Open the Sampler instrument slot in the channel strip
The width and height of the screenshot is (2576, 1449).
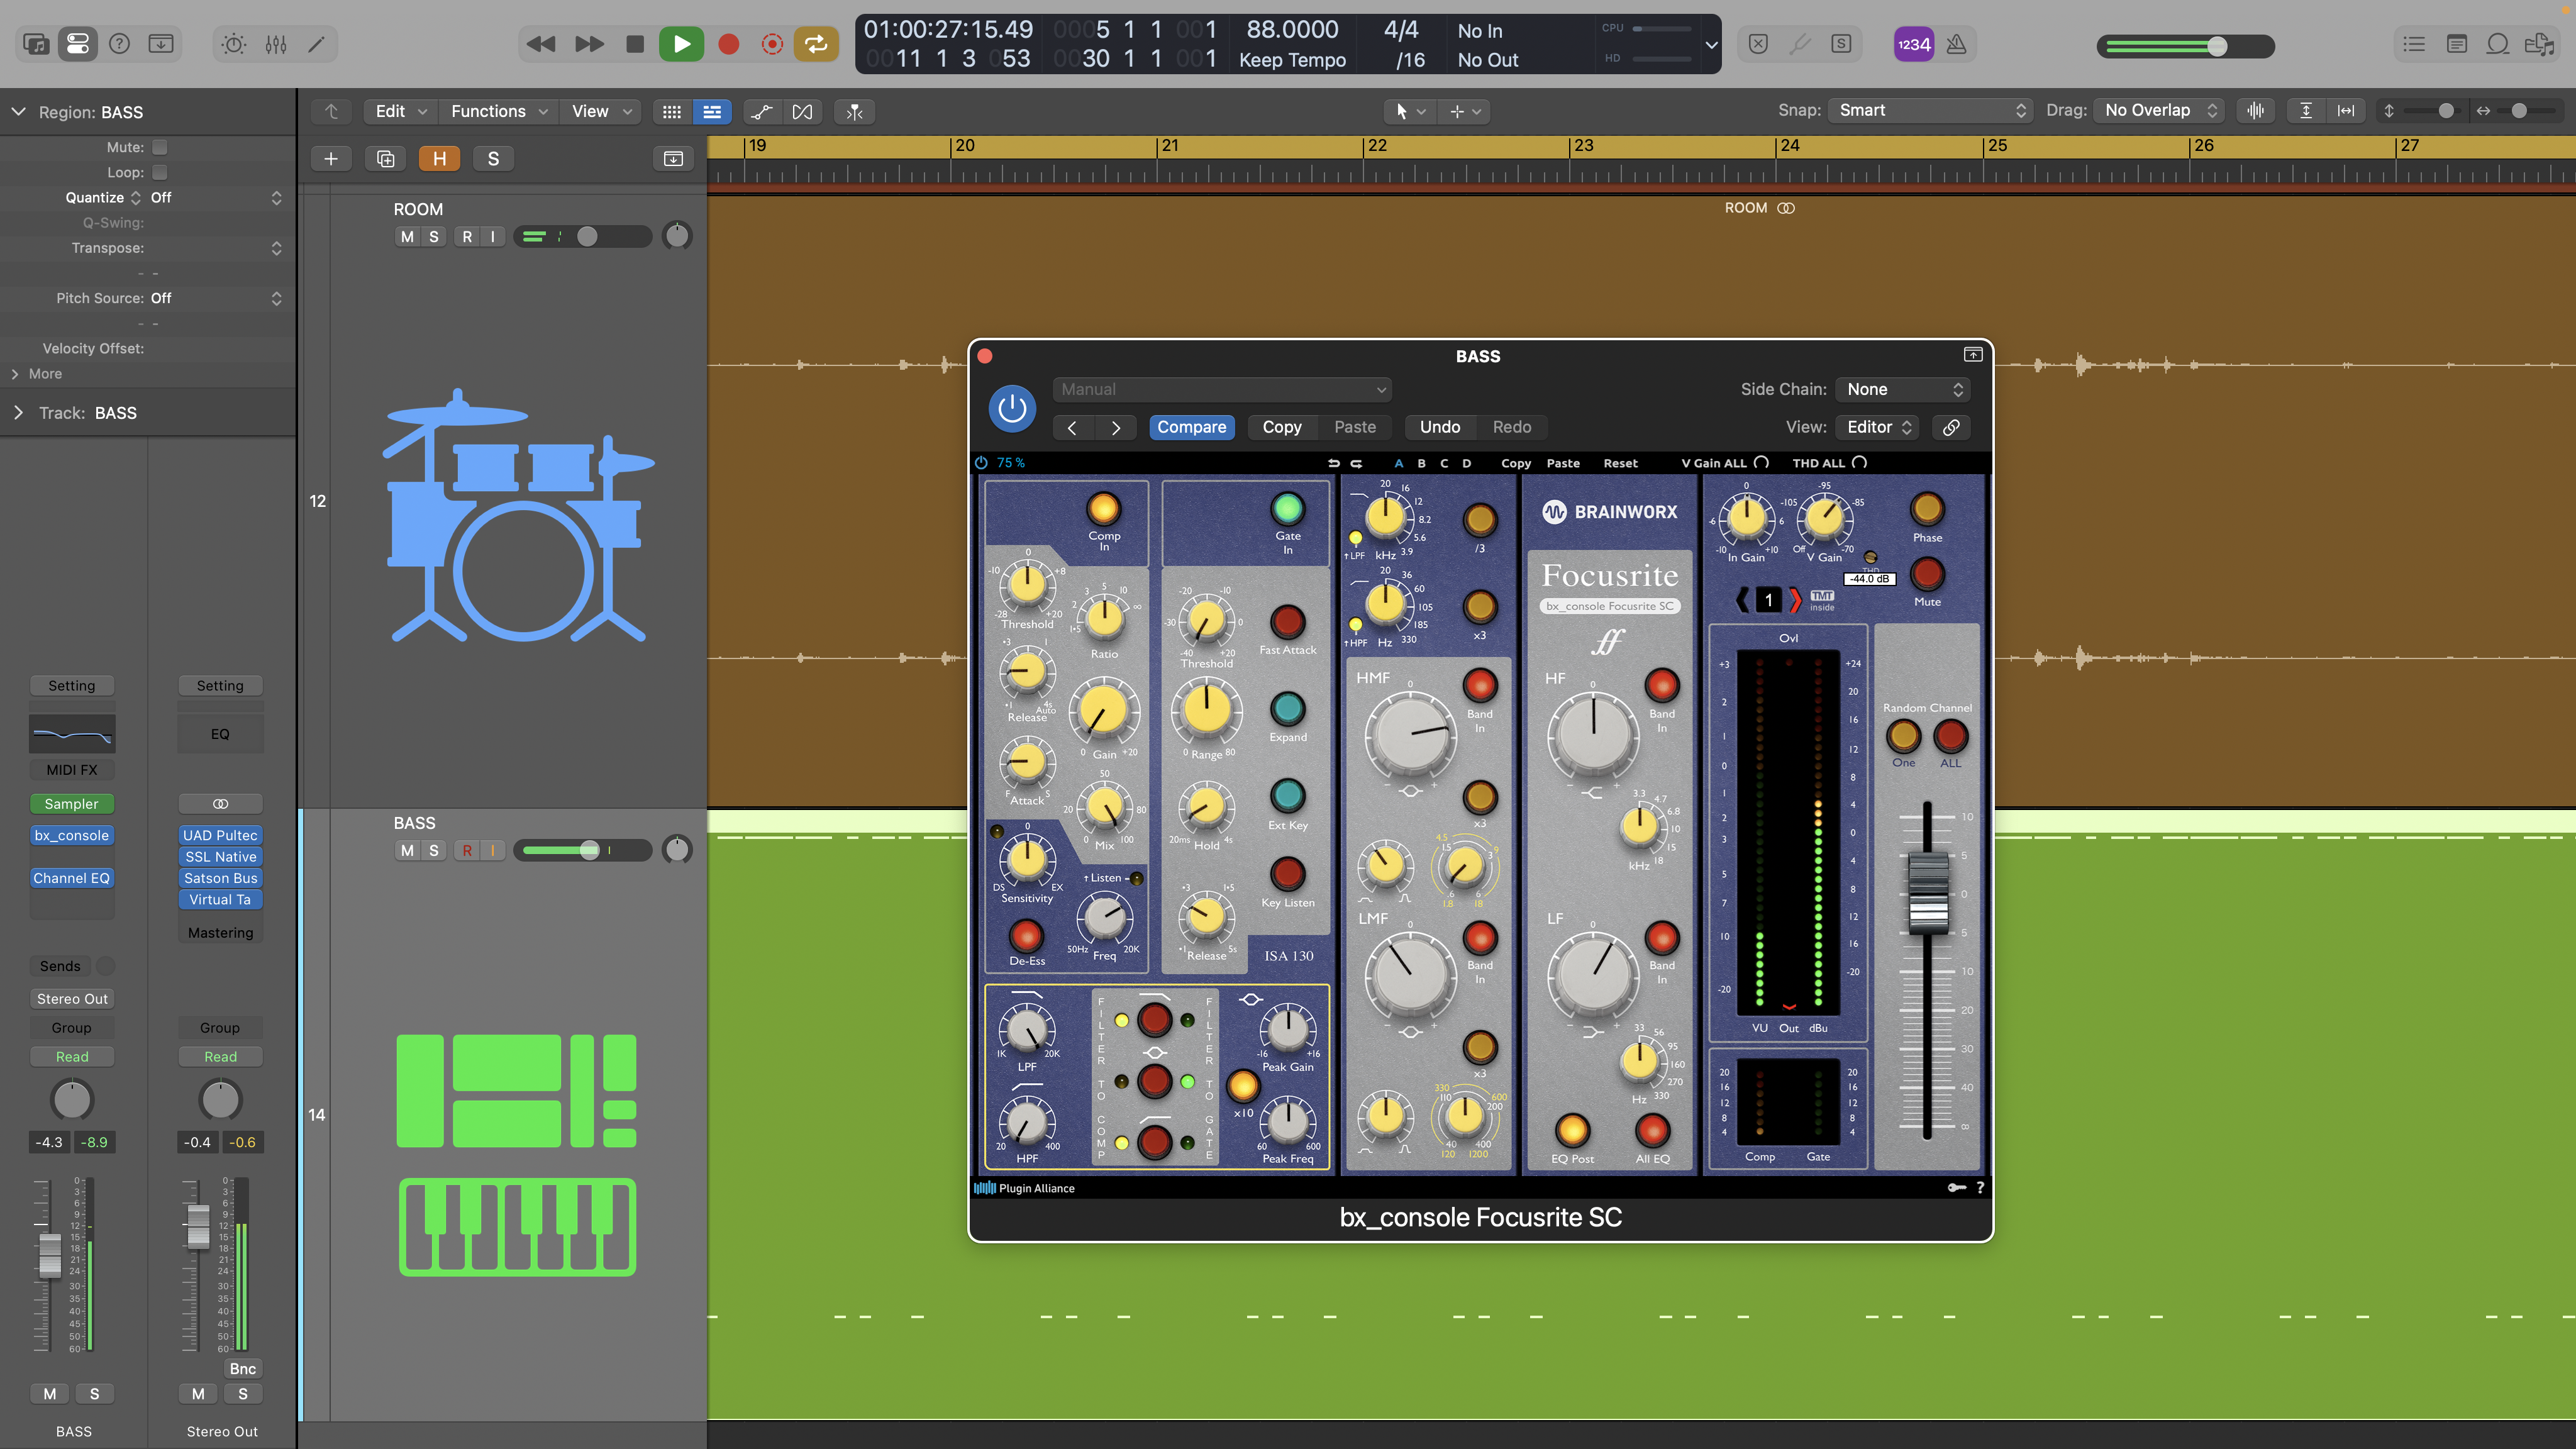tap(72, 804)
